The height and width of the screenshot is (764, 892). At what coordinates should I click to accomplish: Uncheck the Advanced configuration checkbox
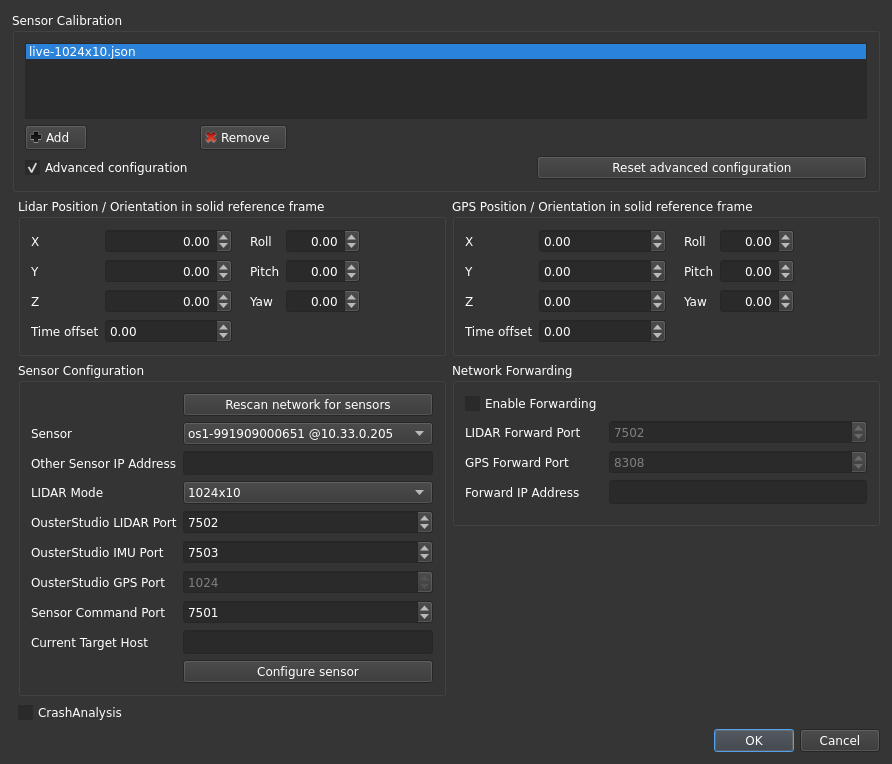tap(32, 168)
